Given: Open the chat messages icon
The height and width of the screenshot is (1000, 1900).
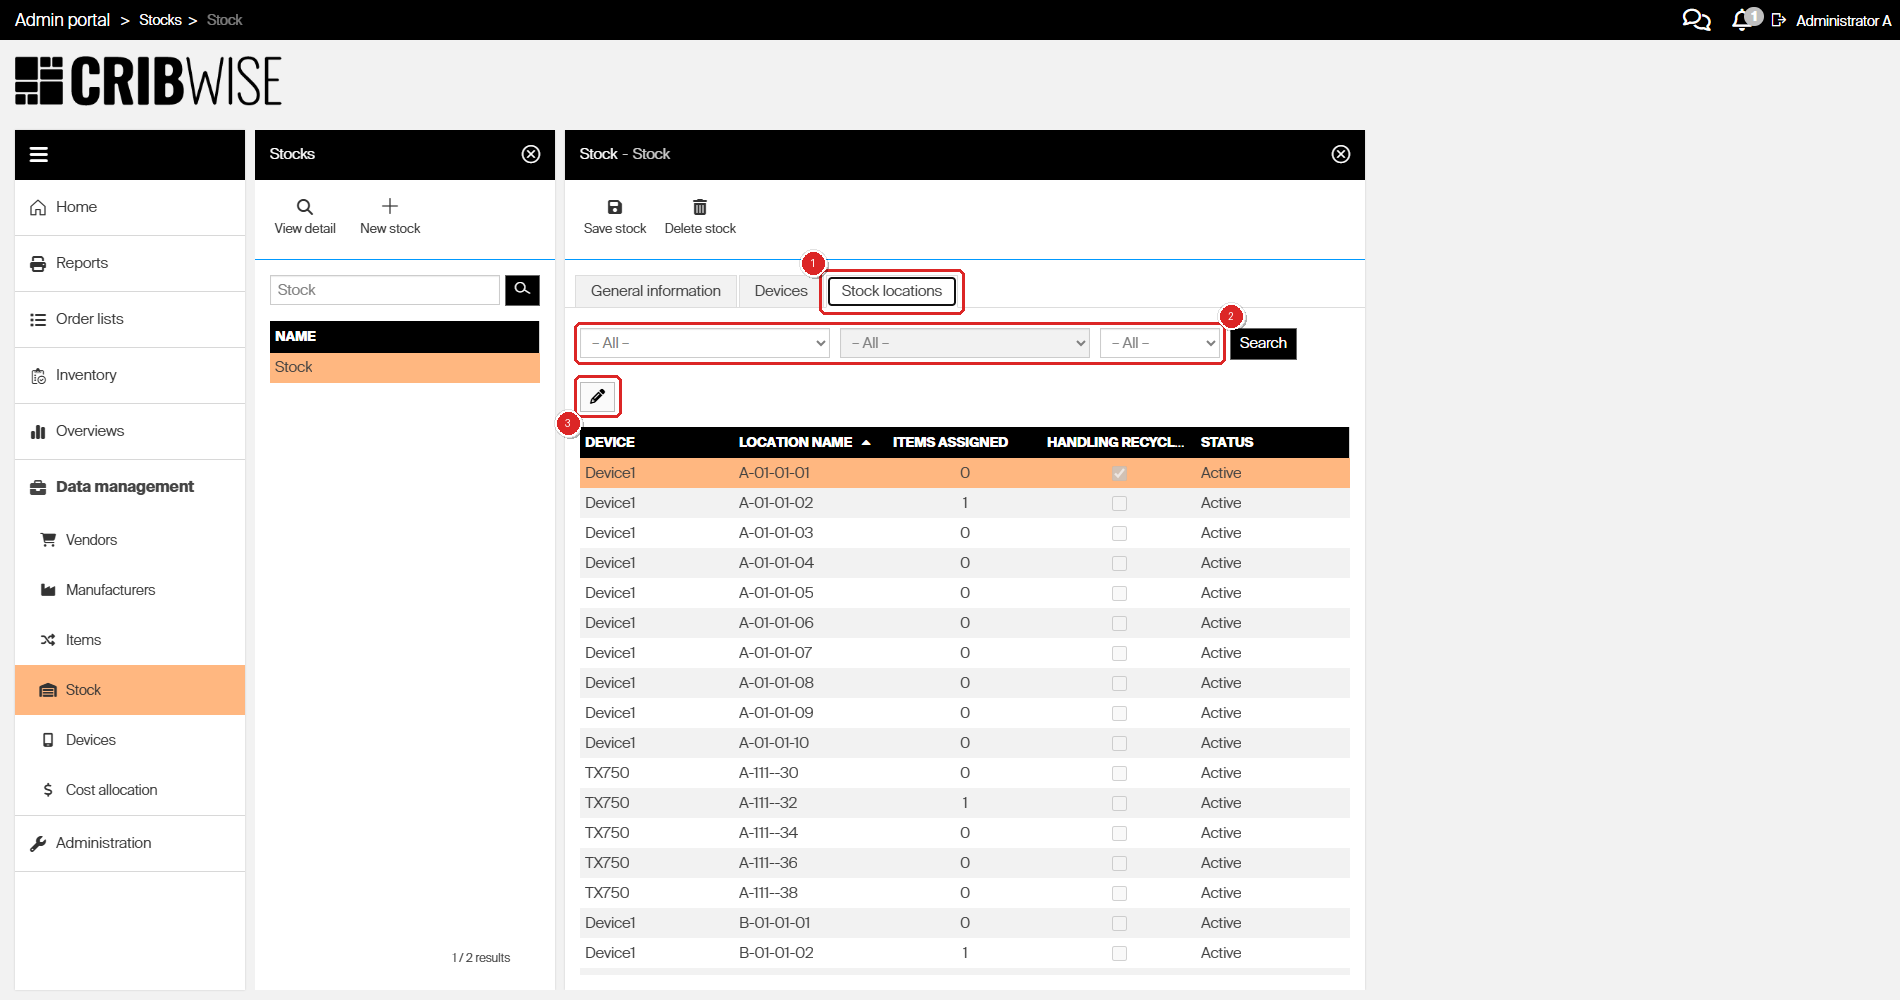Looking at the screenshot, I should pyautogui.click(x=1696, y=20).
